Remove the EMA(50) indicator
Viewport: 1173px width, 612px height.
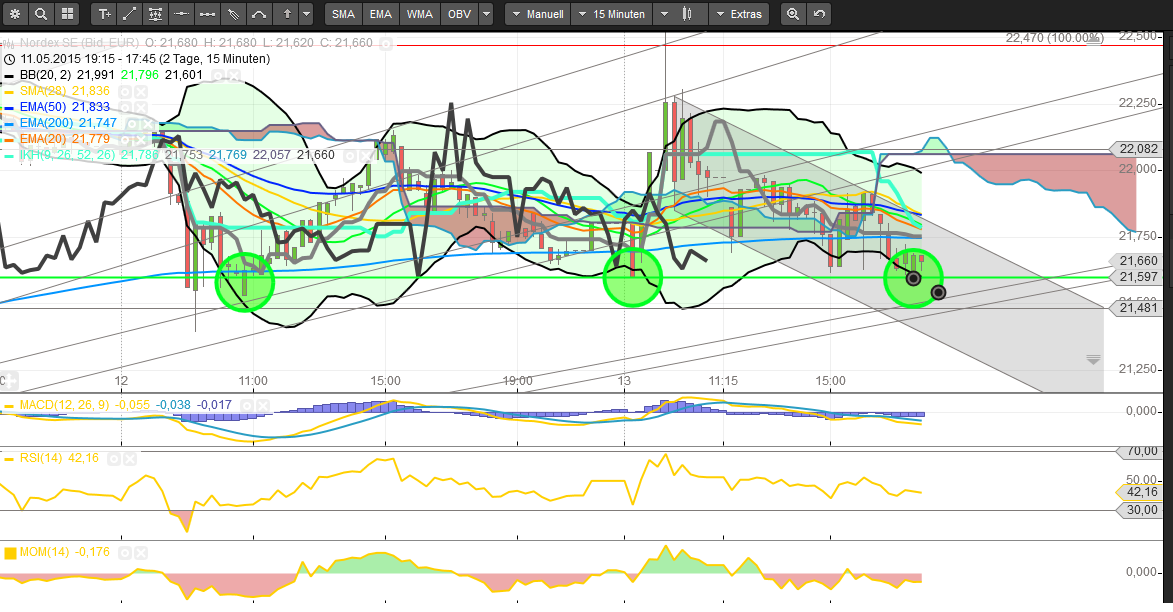pos(141,107)
